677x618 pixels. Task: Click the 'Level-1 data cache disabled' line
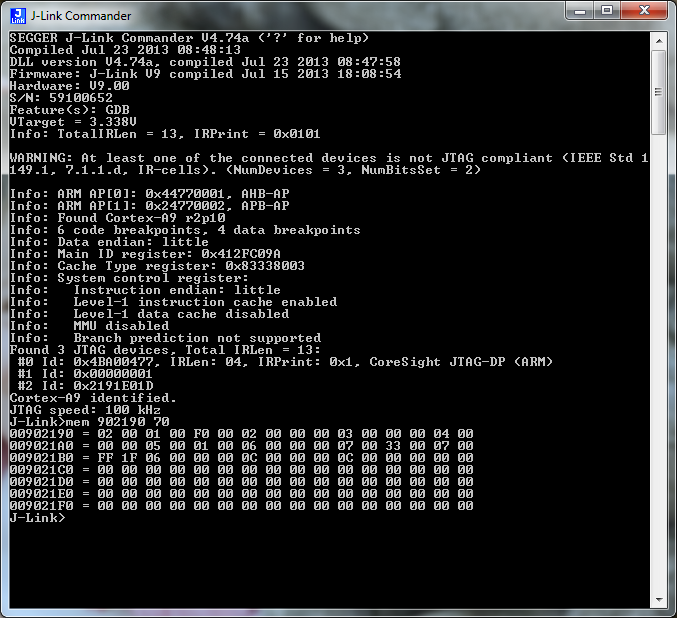[149, 314]
